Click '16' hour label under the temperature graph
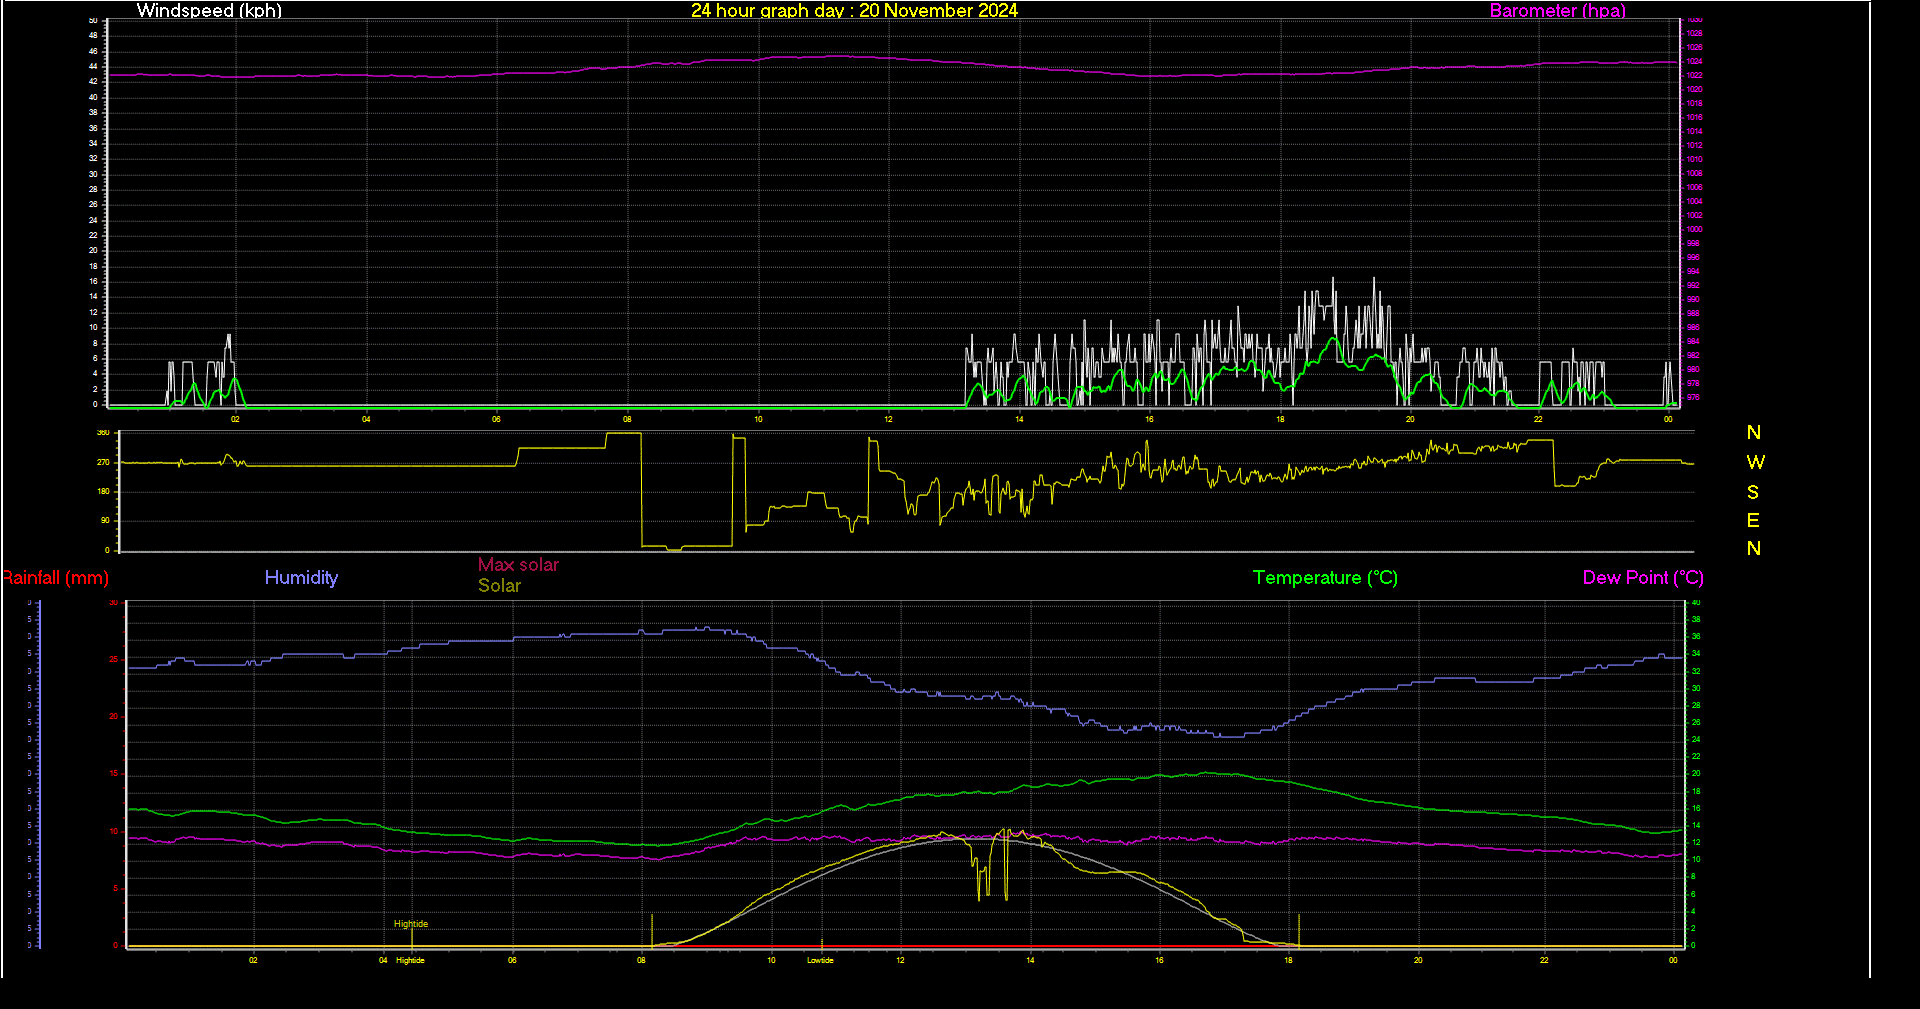Viewport: 1920px width, 1009px height. pos(1159,960)
